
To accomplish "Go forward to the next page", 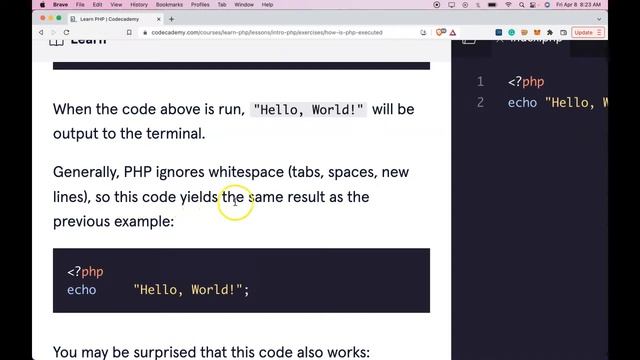I will tap(53, 32).
